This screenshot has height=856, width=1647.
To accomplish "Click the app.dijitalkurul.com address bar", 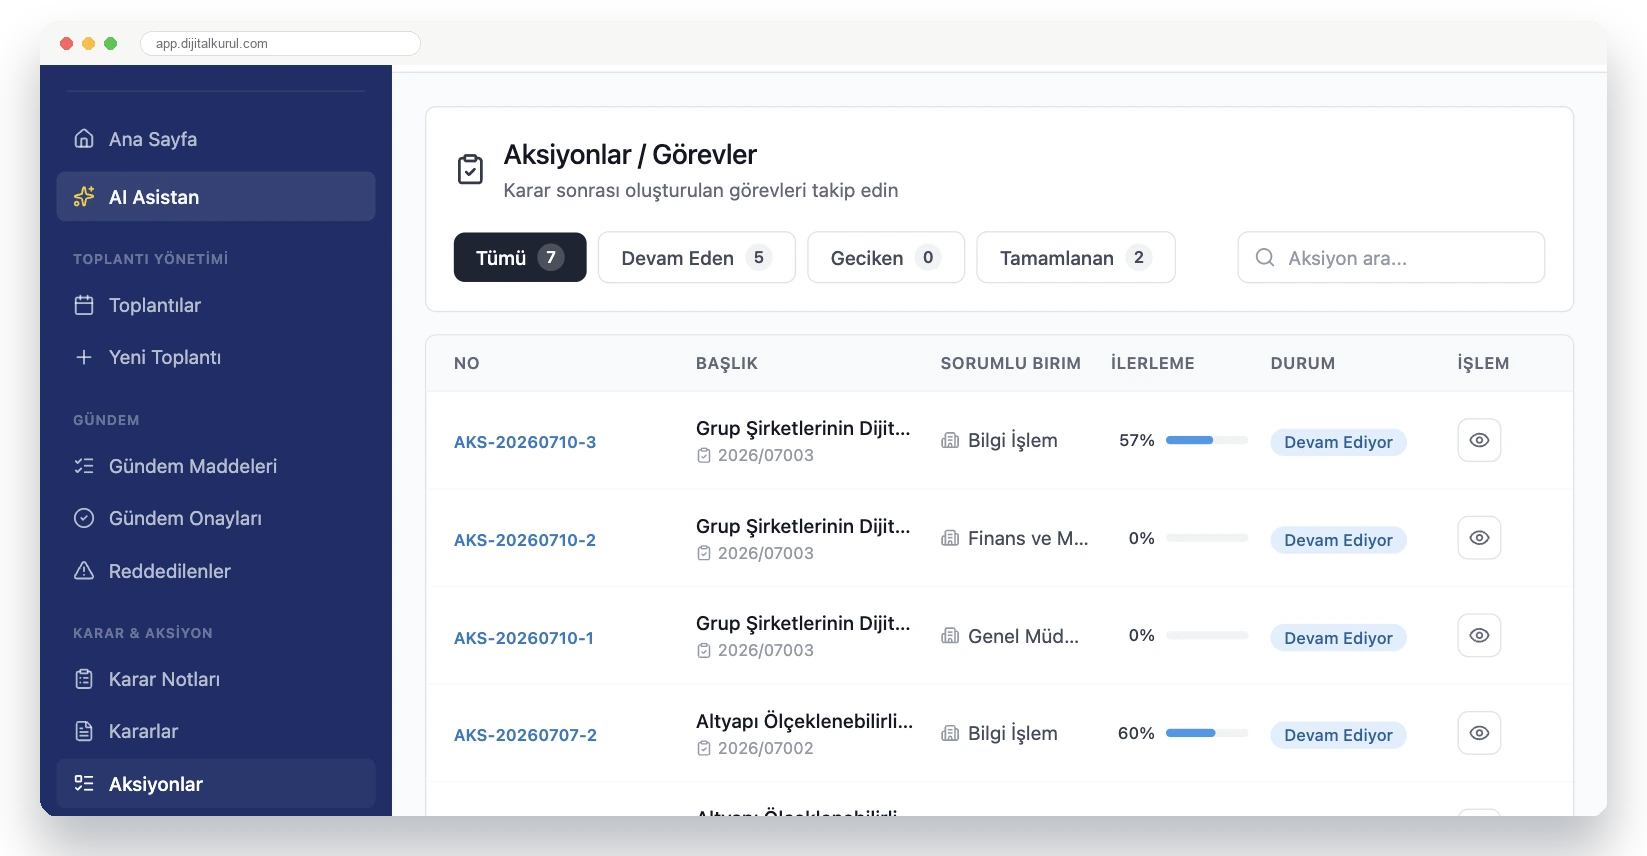I will [x=280, y=43].
